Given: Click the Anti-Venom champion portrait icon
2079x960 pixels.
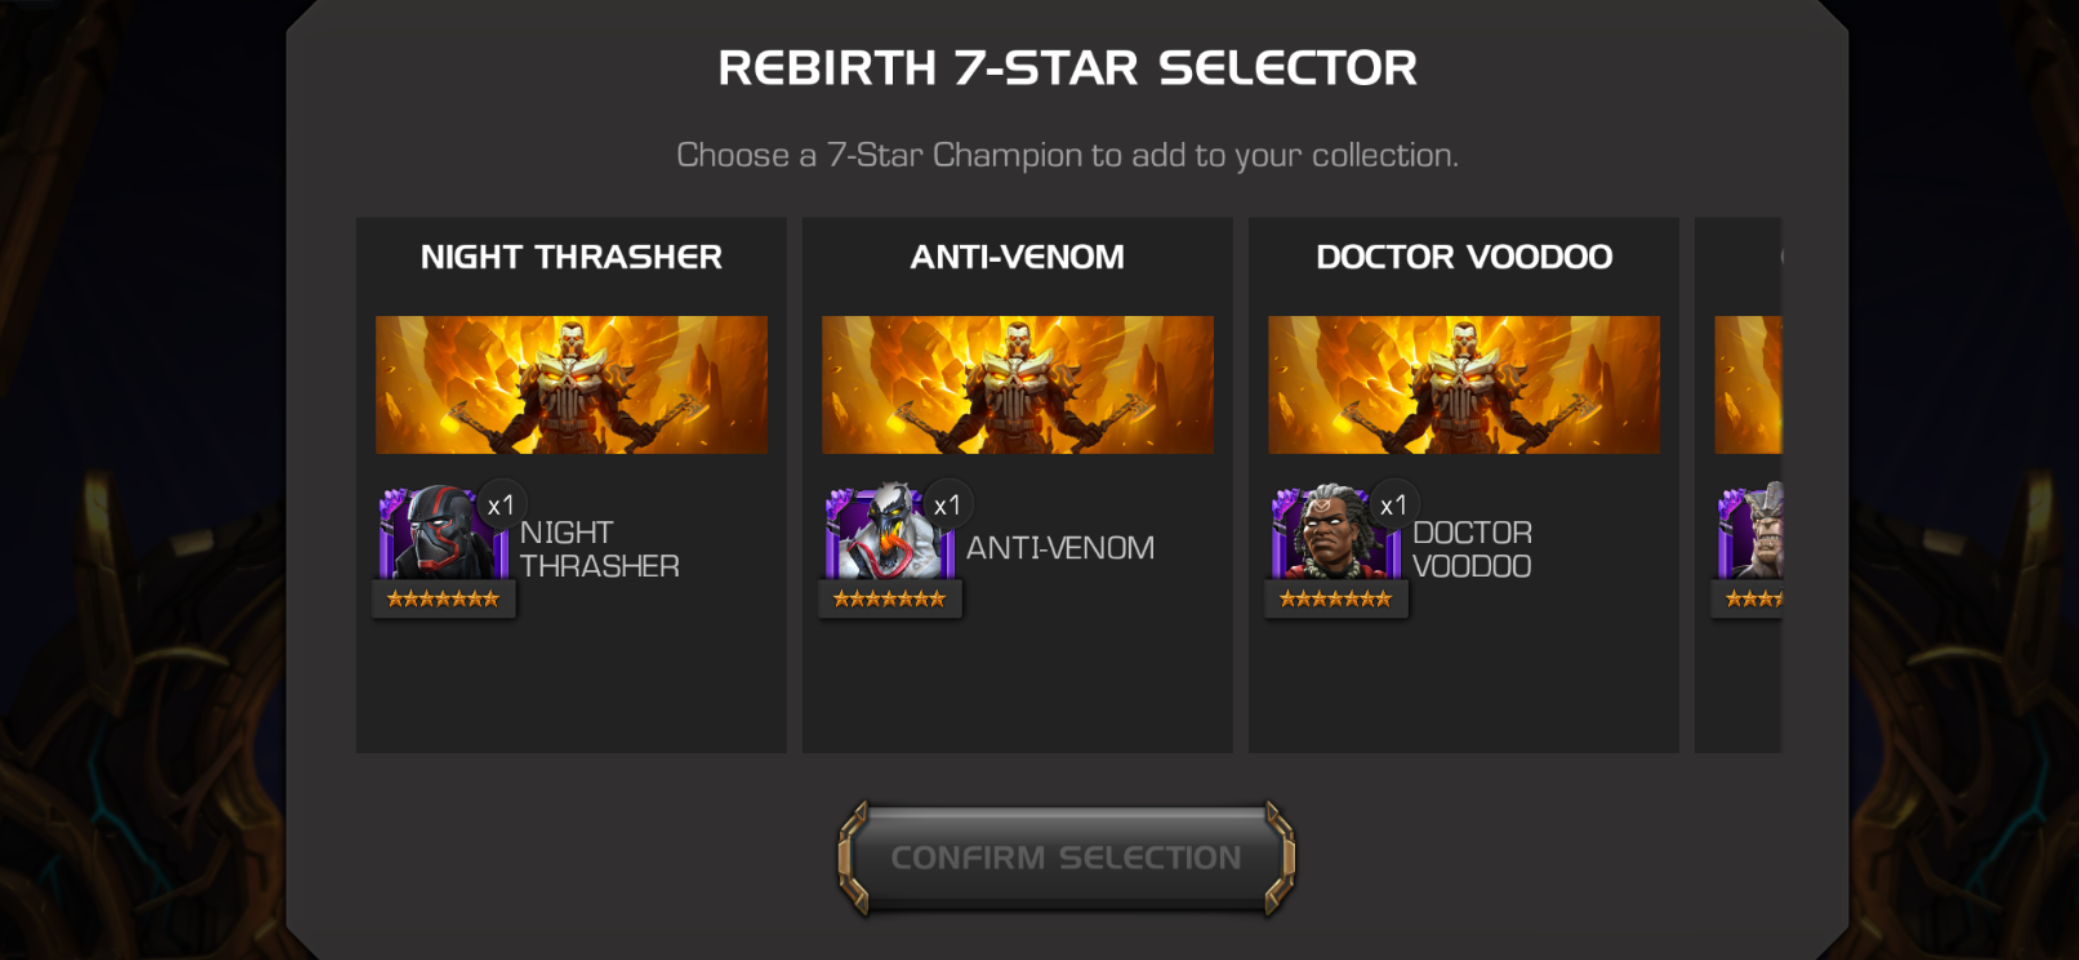Looking at the screenshot, I should tap(889, 534).
